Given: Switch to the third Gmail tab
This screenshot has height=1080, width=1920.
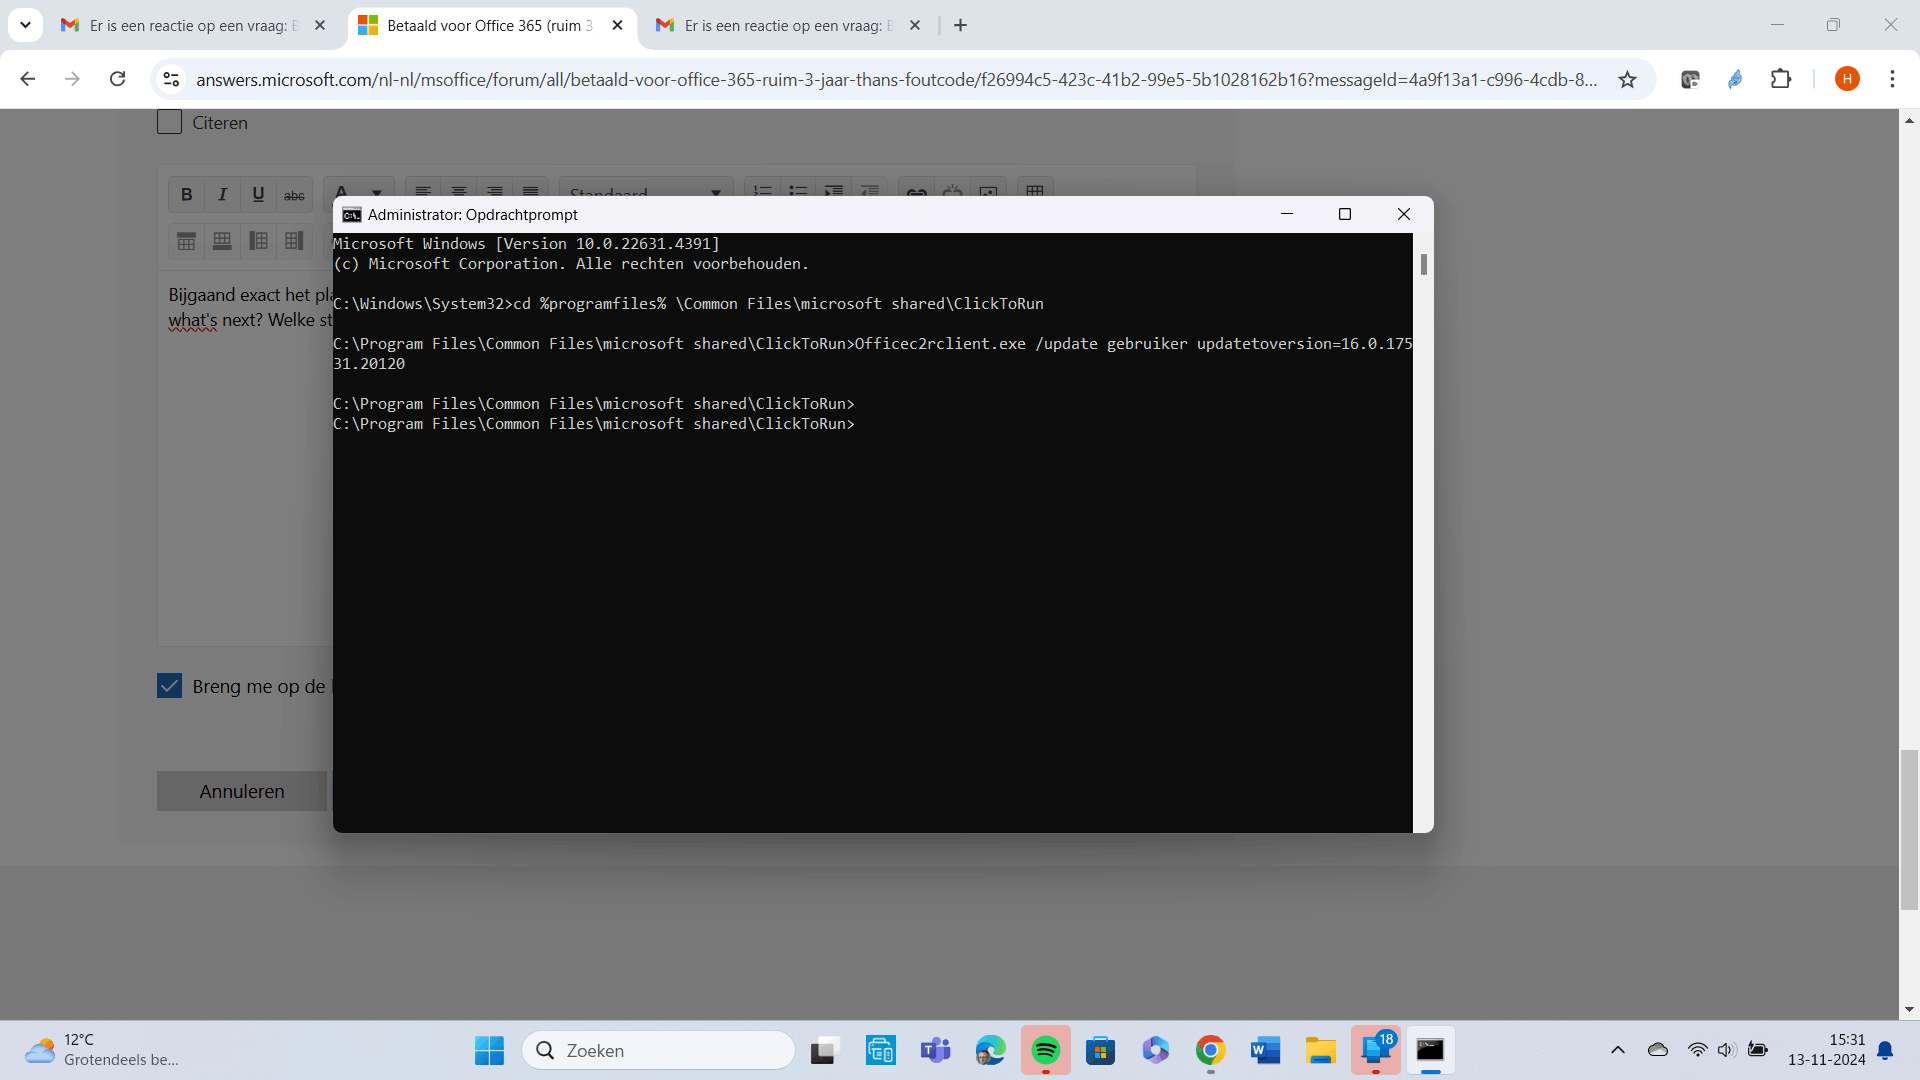Looking at the screenshot, I should pos(786,25).
